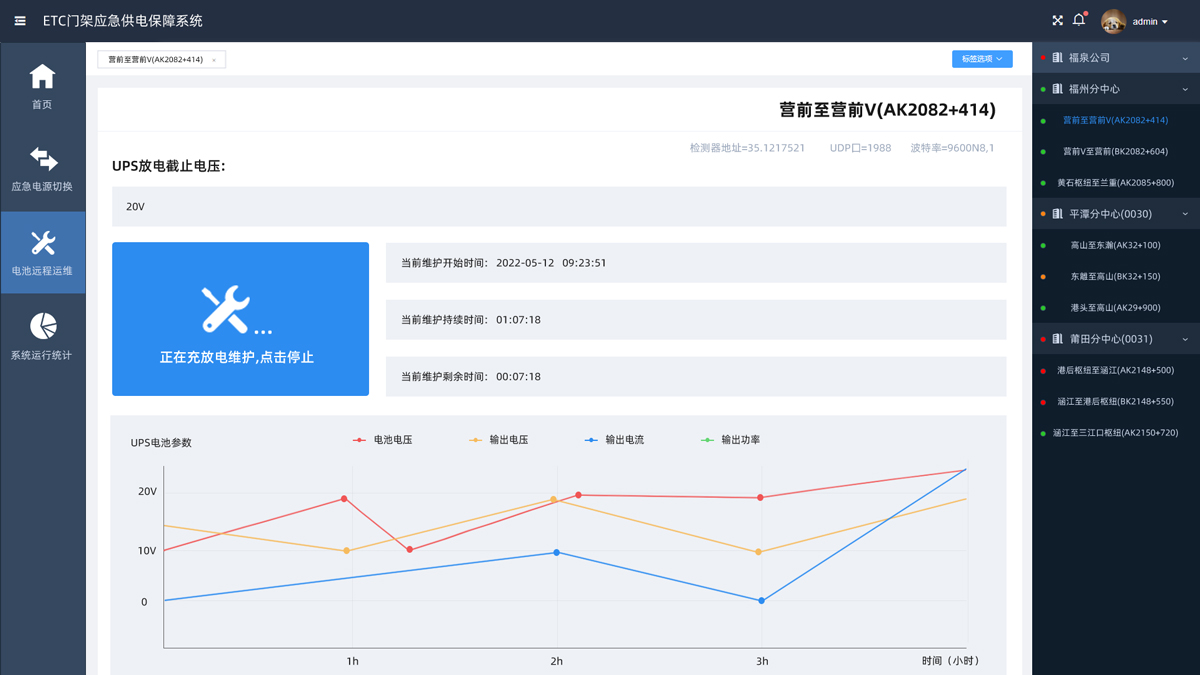Select 营前V至营前(BK2082+604) in the tree
1200x675 pixels.
pos(1115,152)
